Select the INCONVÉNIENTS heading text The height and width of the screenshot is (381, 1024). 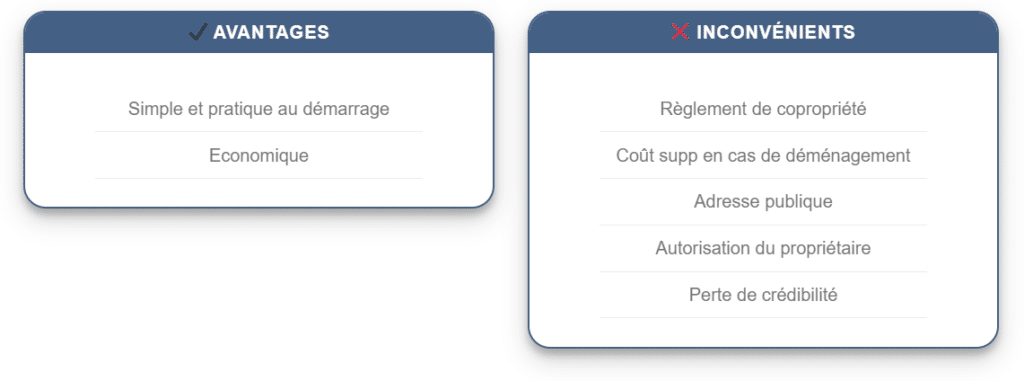tap(776, 33)
